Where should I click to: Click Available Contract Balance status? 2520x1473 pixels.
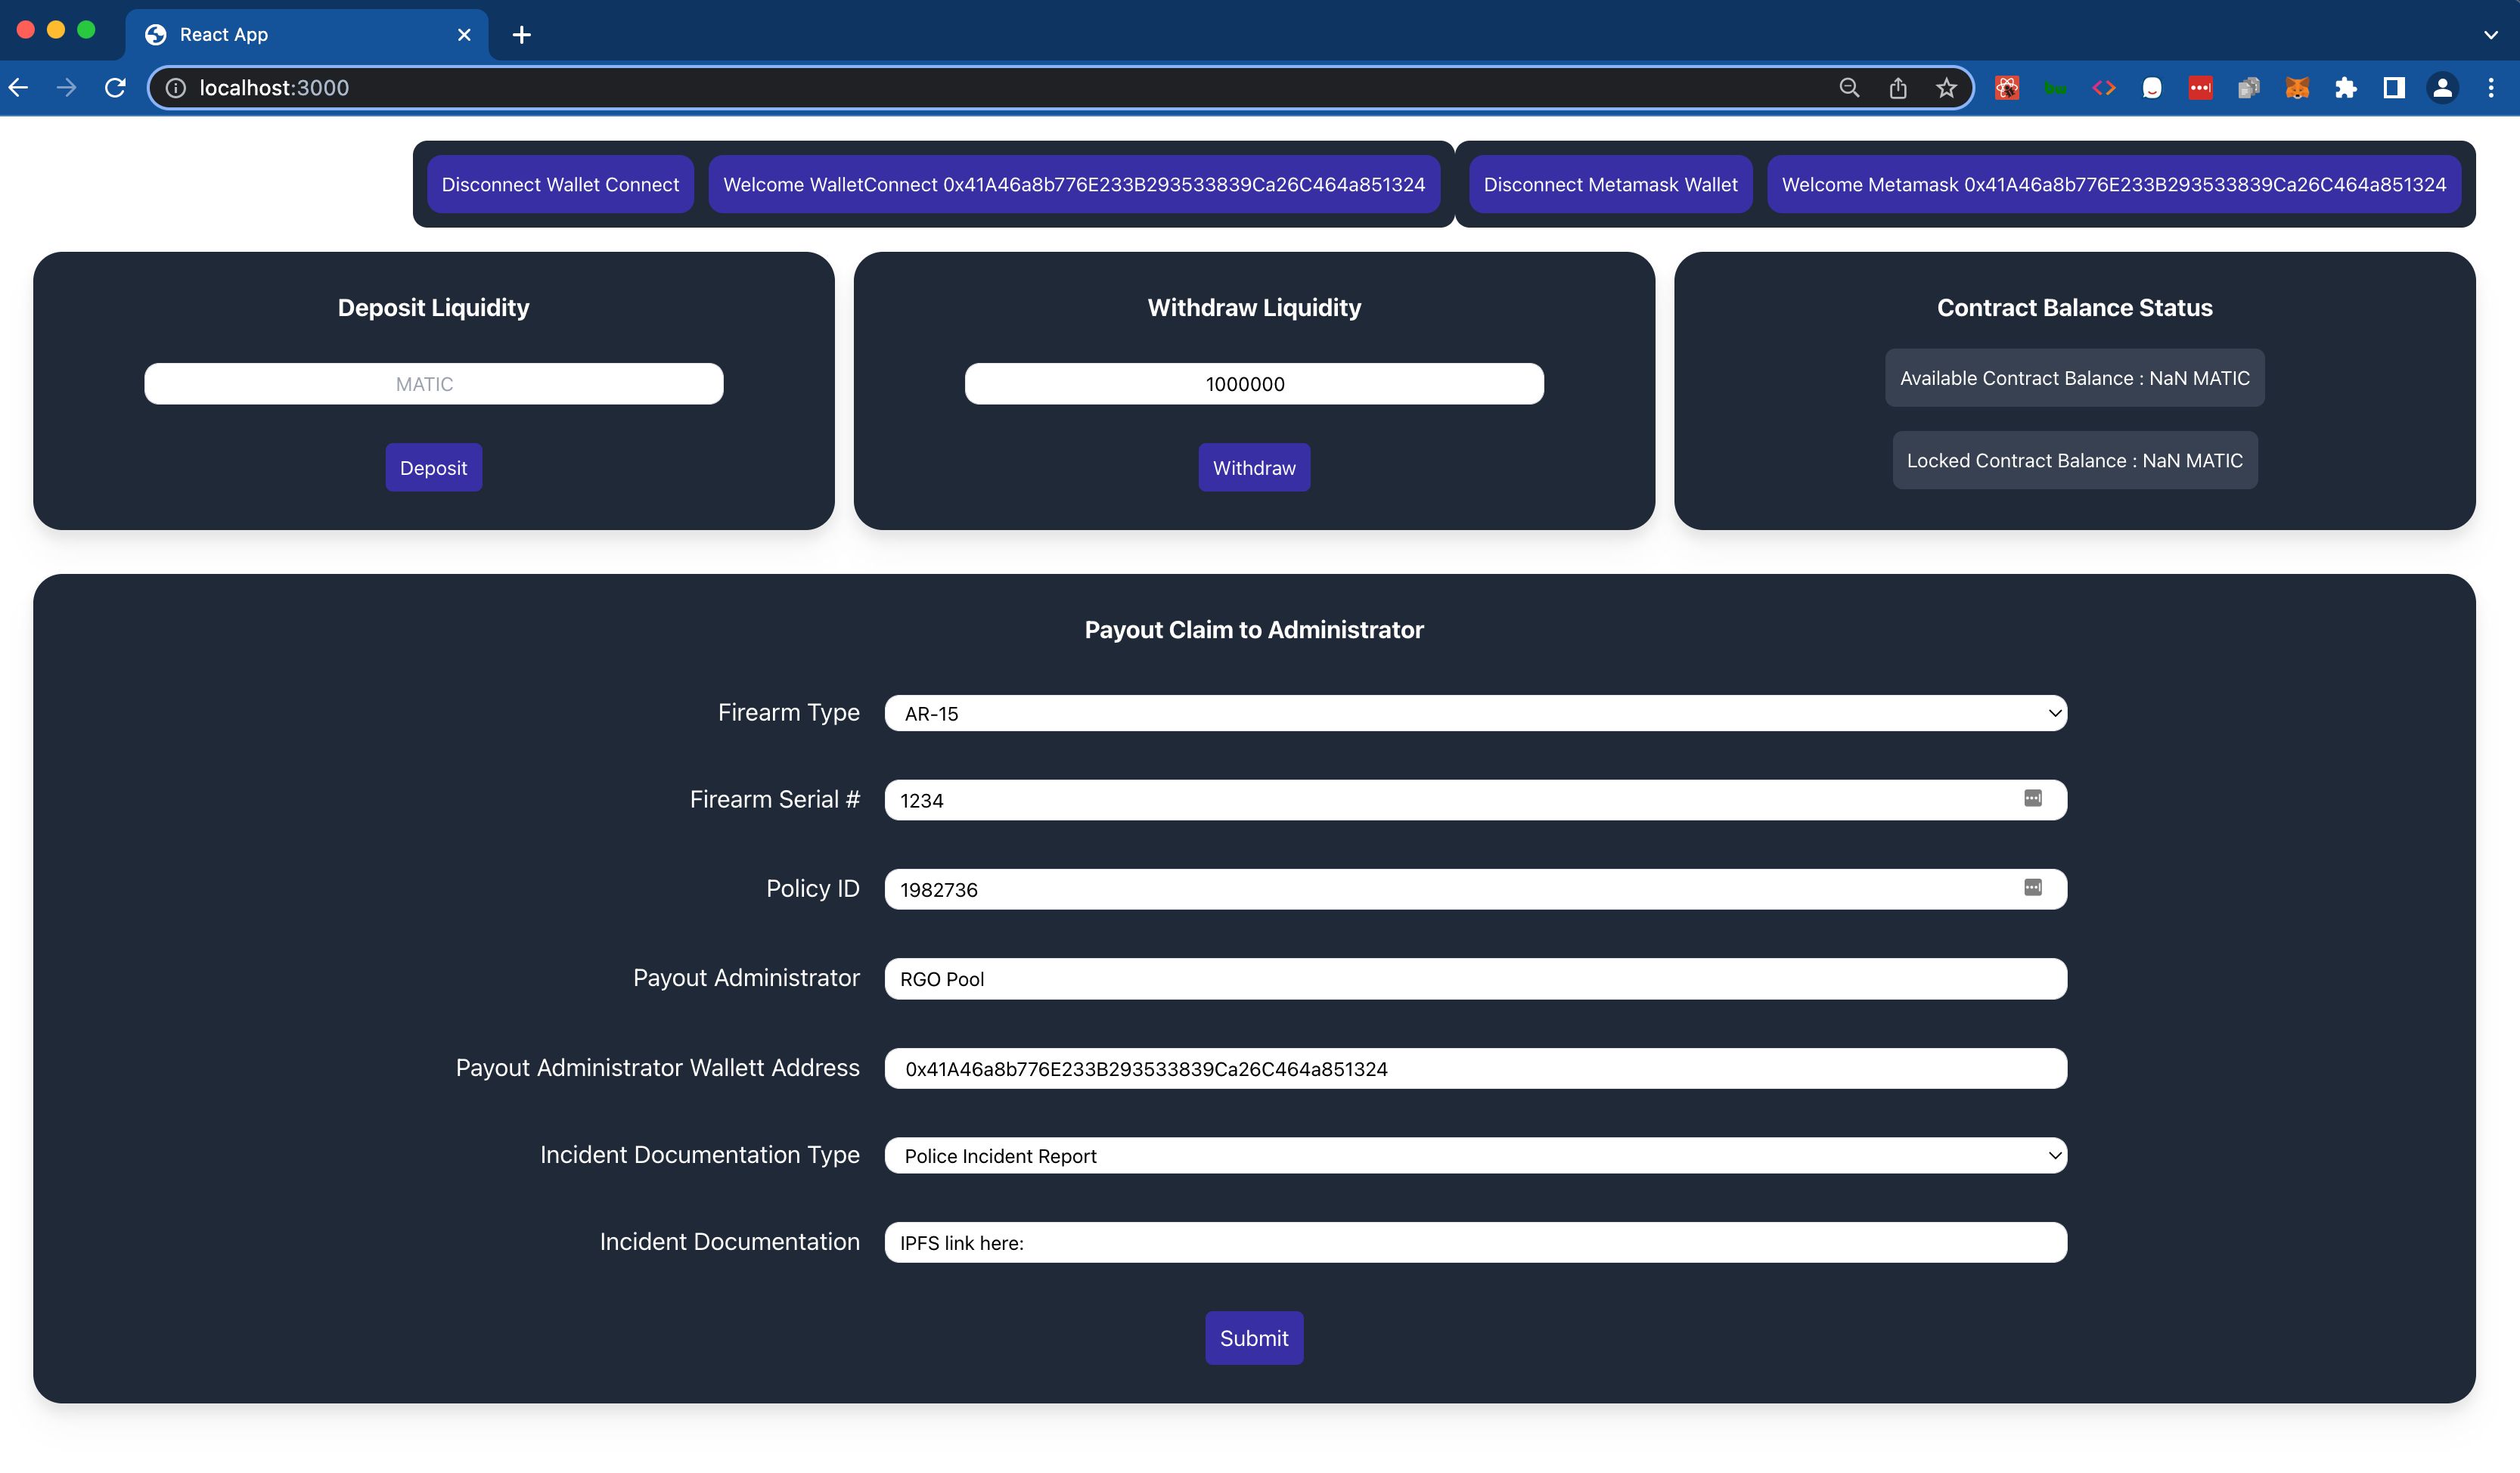[x=2074, y=378]
